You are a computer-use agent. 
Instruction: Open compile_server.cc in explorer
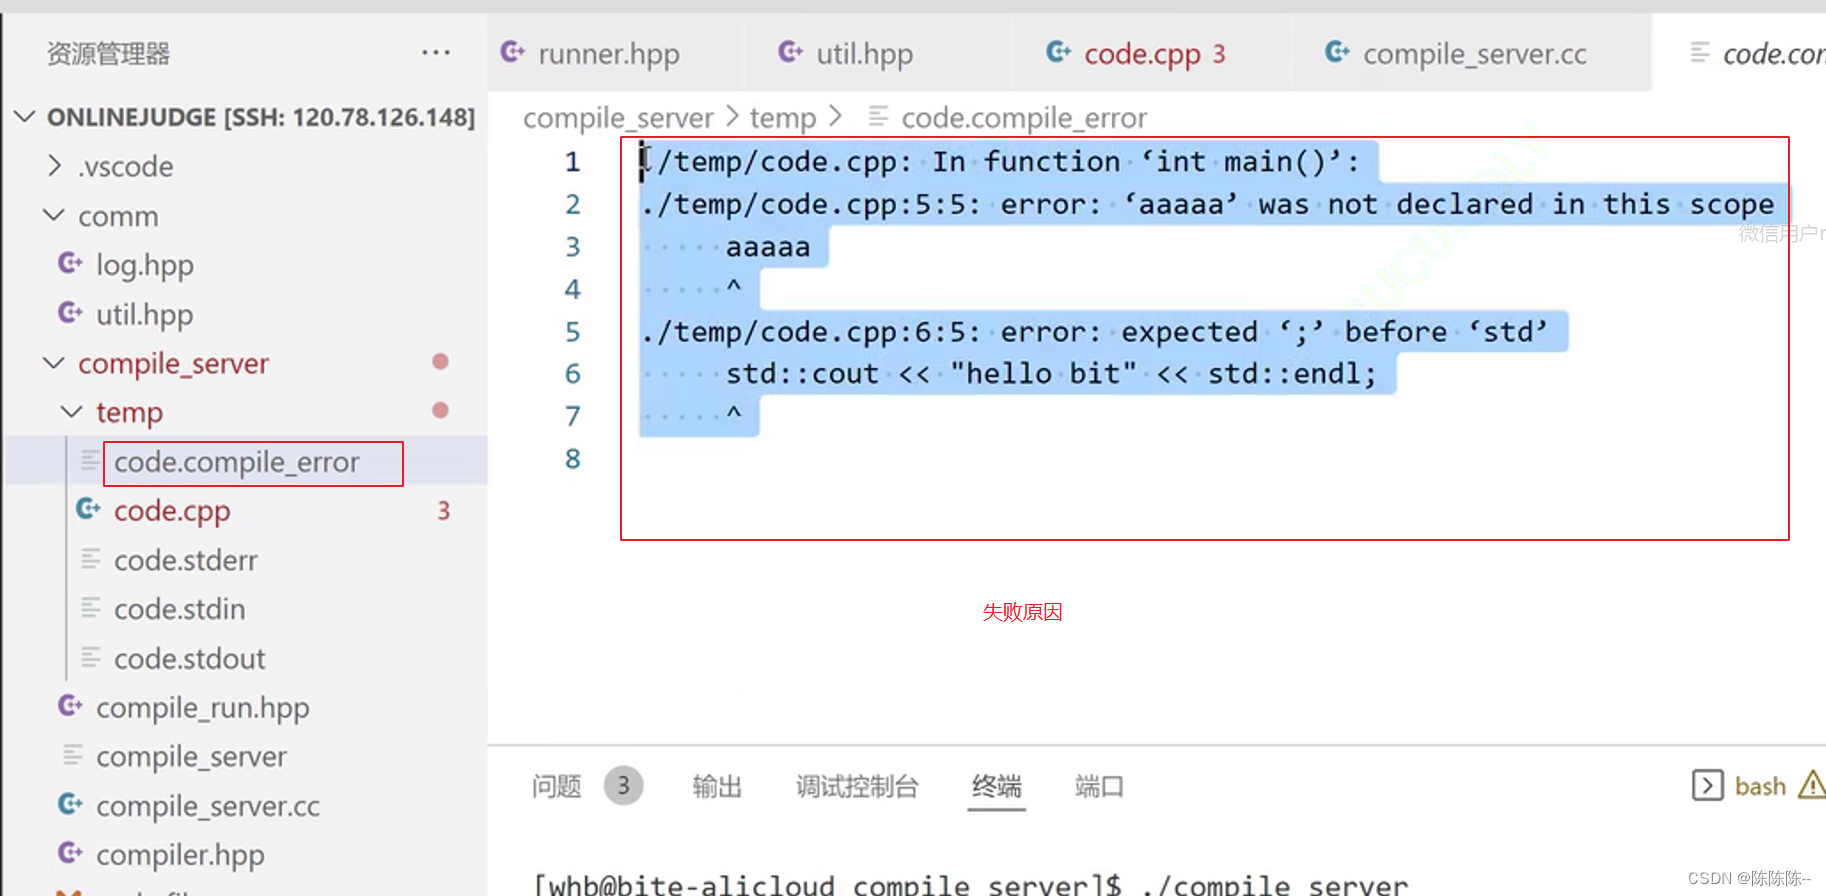[x=208, y=806]
